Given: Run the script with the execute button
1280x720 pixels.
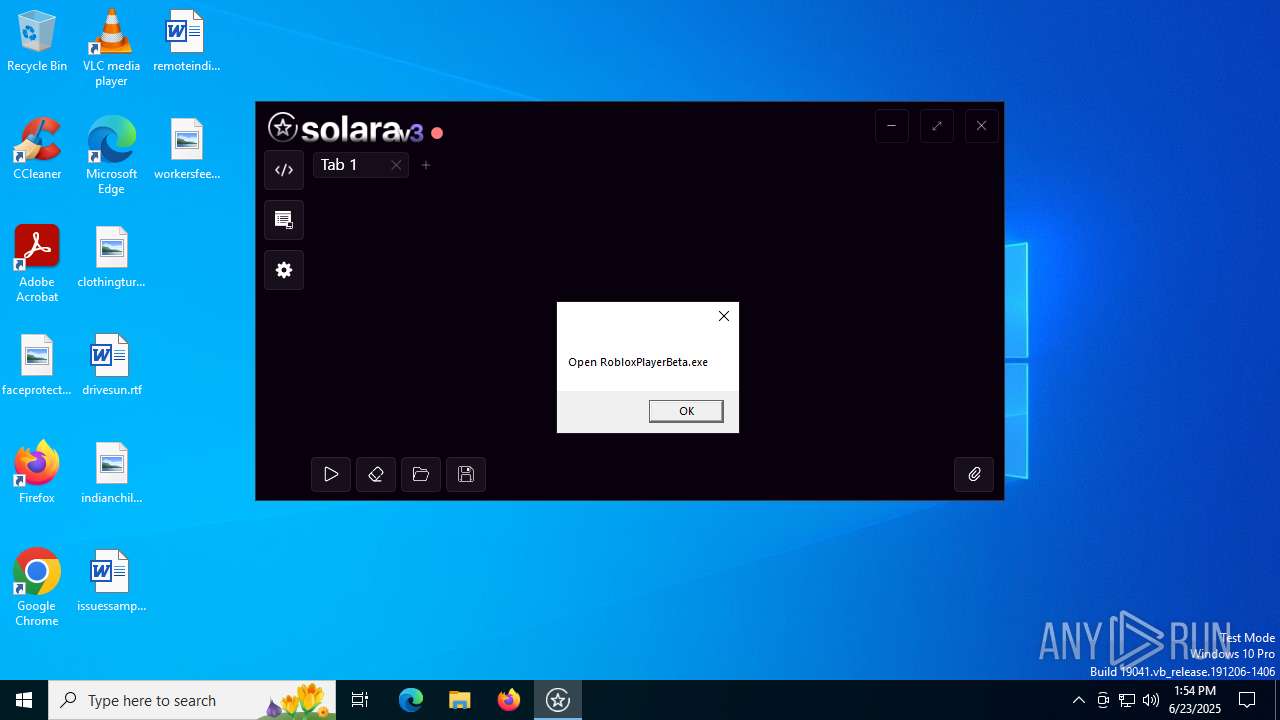Looking at the screenshot, I should coord(331,474).
